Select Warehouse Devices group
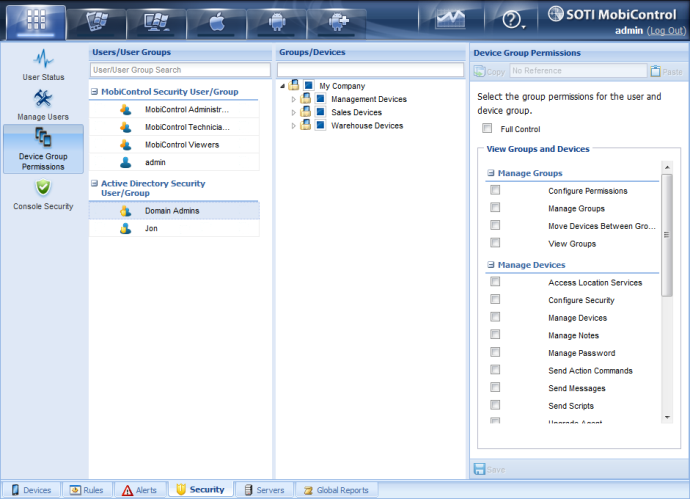The width and height of the screenshot is (690, 499). [x=367, y=126]
